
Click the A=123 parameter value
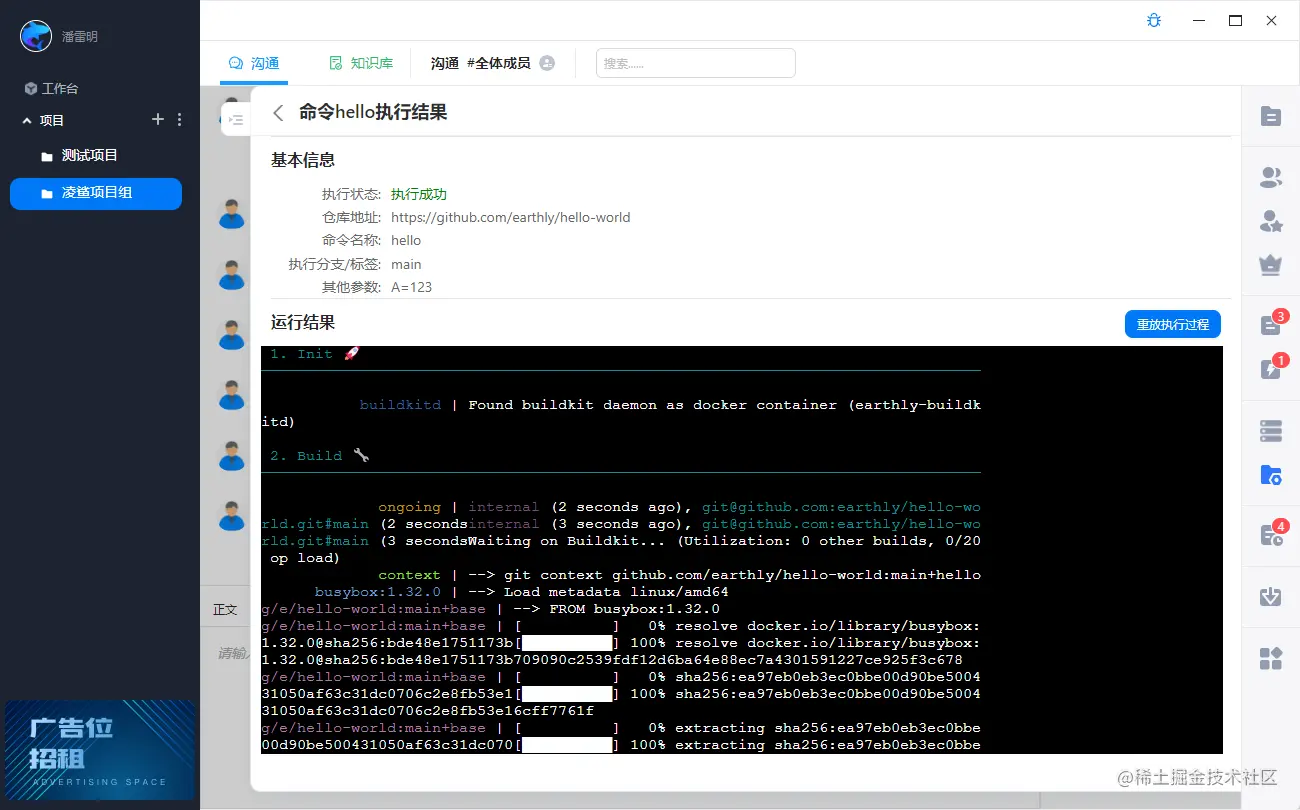click(412, 287)
